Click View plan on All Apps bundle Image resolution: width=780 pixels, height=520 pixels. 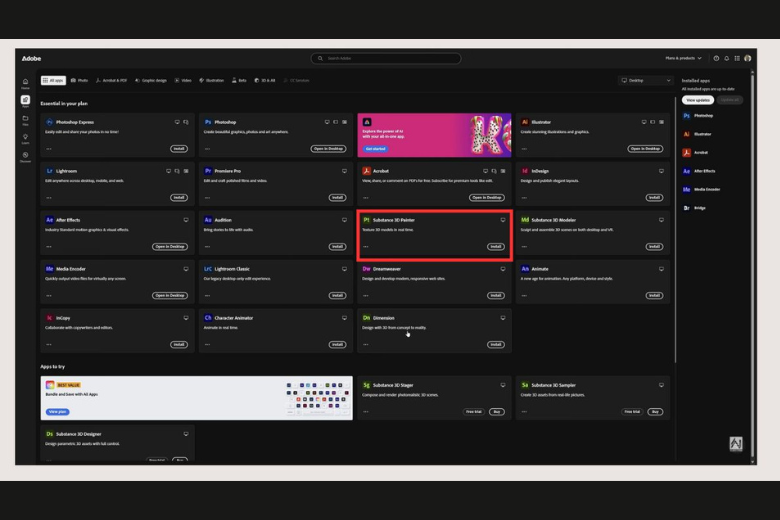pyautogui.click(x=58, y=412)
